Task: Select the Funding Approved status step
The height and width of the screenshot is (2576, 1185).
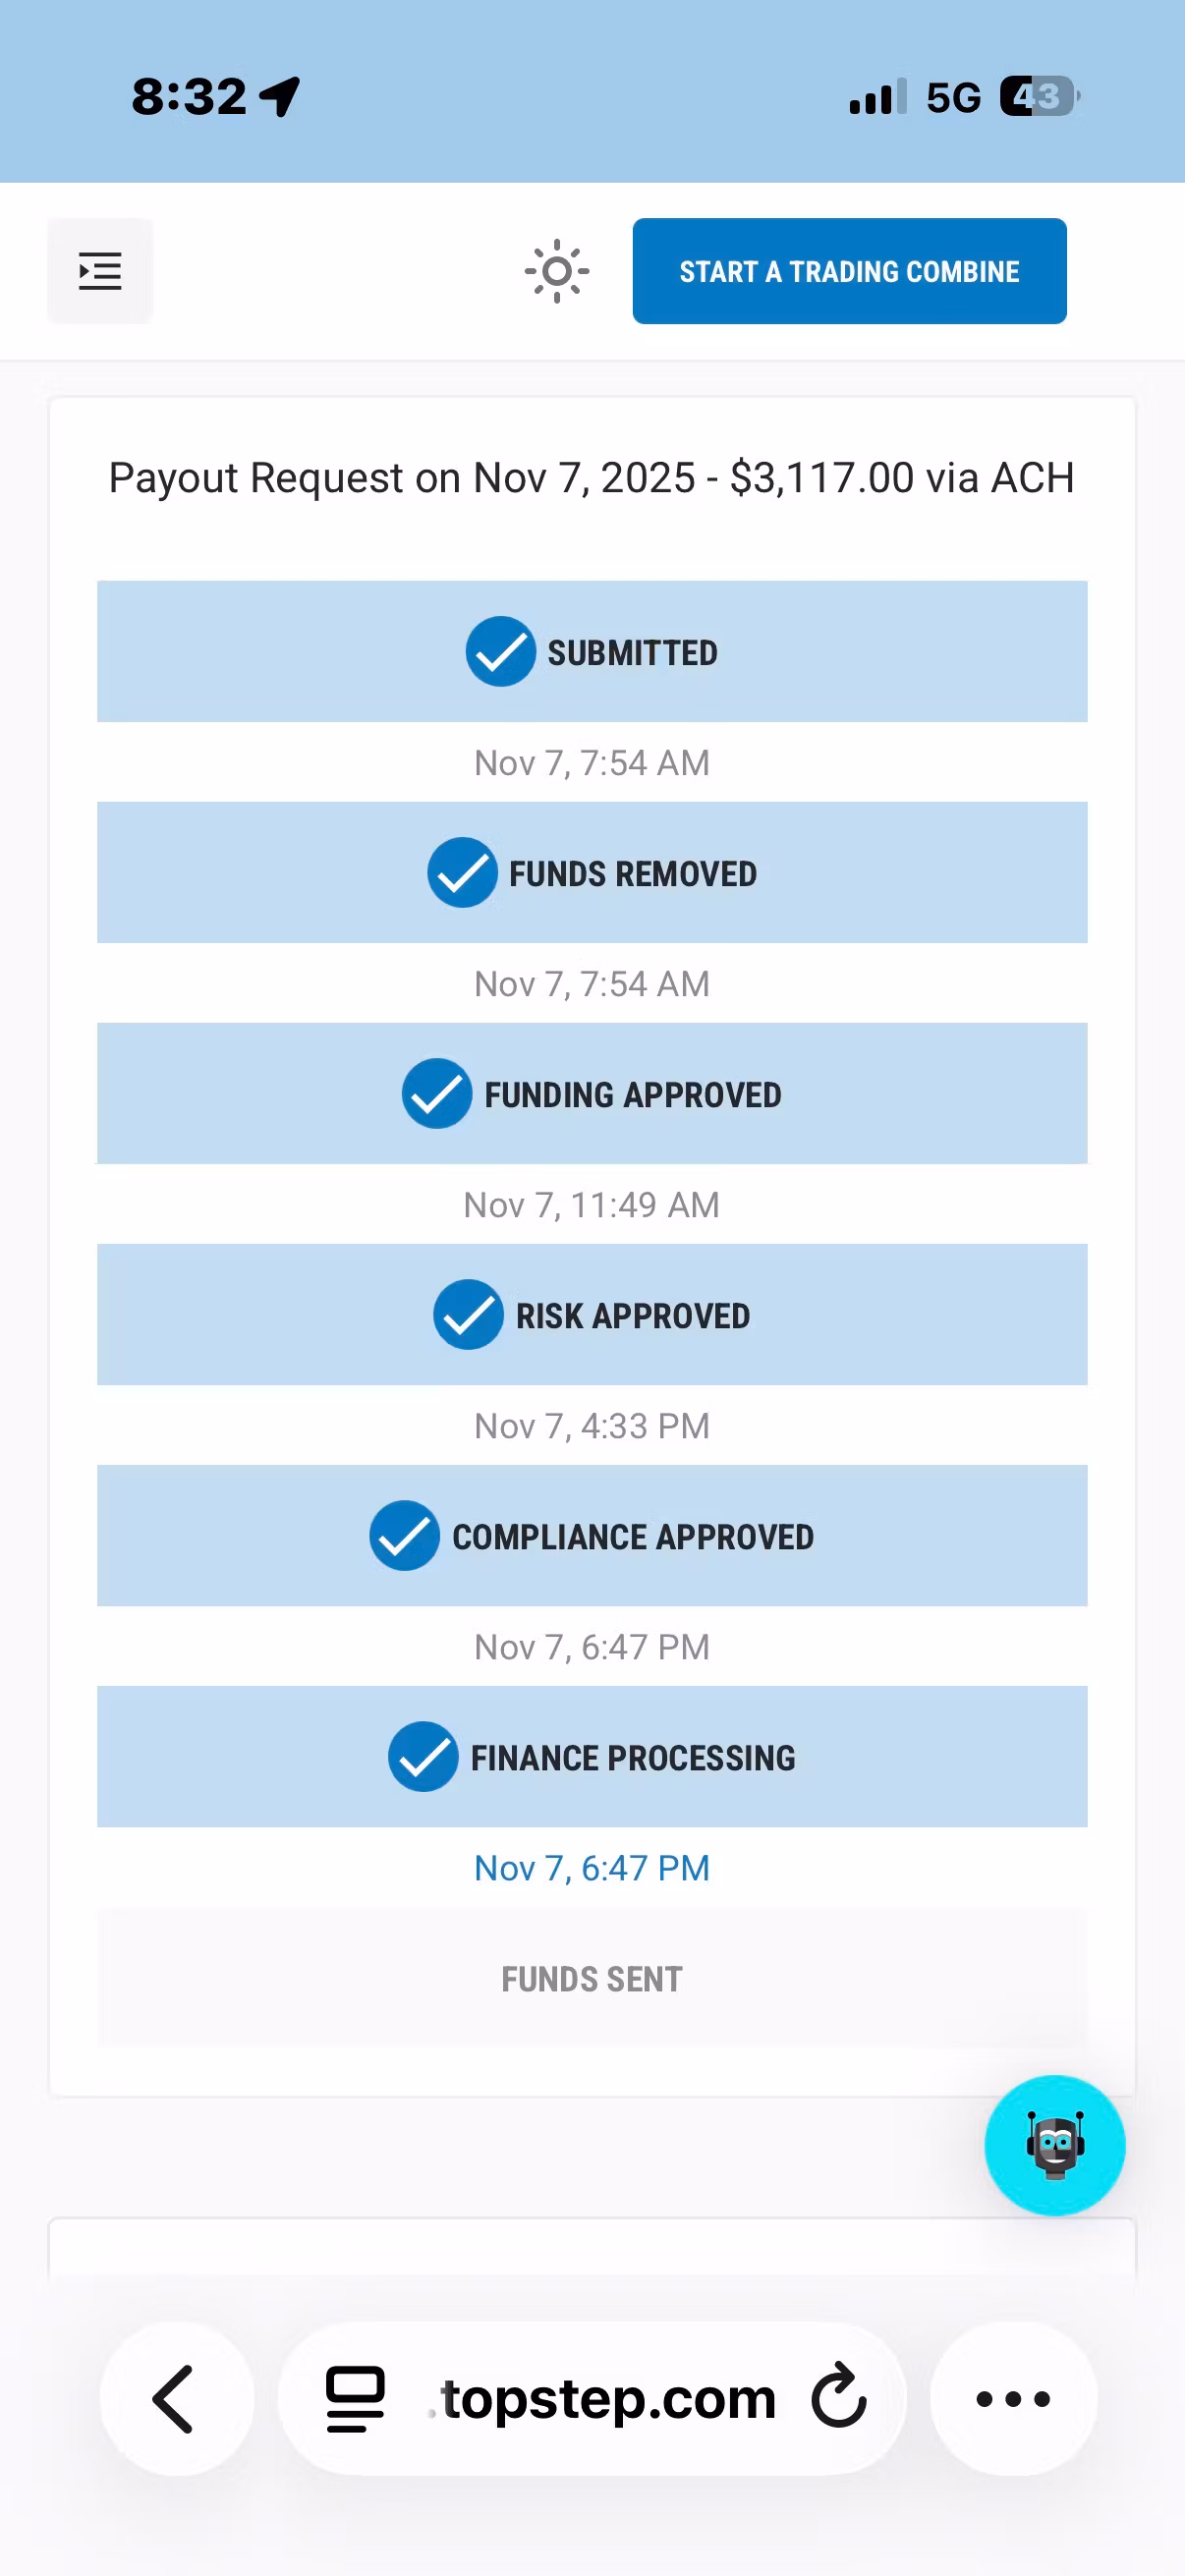Action: pyautogui.click(x=592, y=1093)
